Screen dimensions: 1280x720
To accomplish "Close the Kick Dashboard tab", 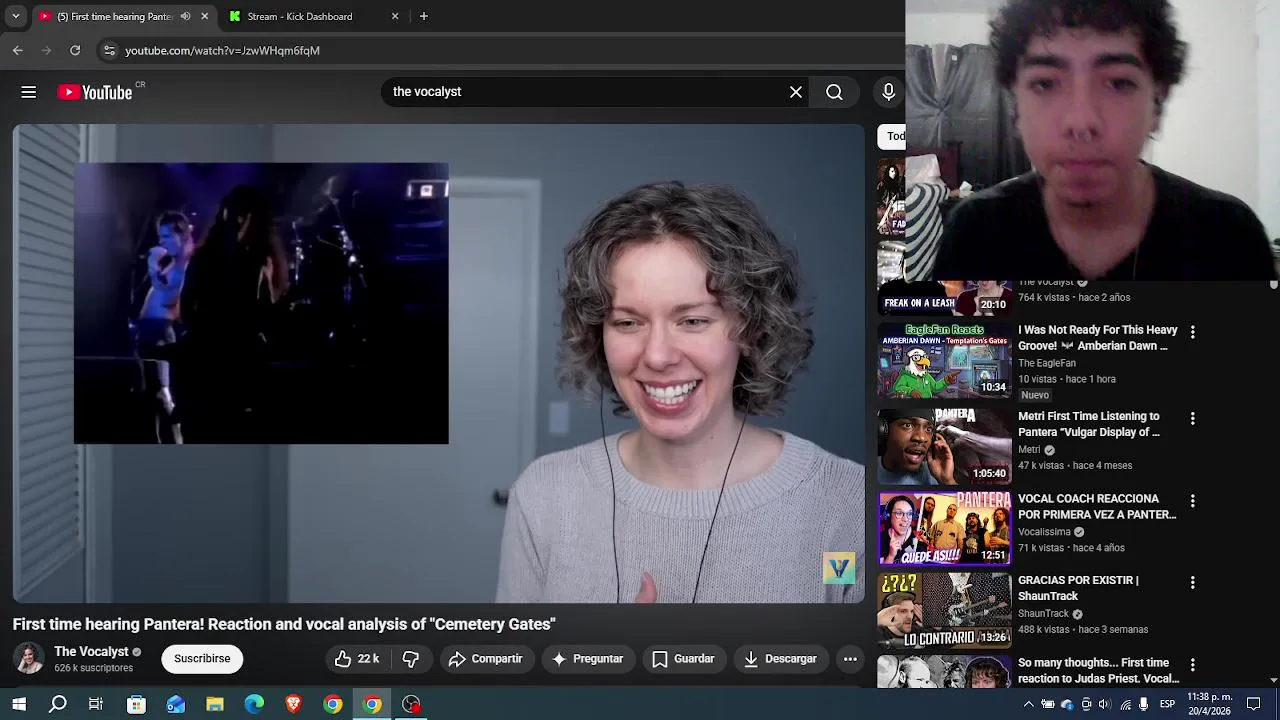I will pyautogui.click(x=395, y=16).
